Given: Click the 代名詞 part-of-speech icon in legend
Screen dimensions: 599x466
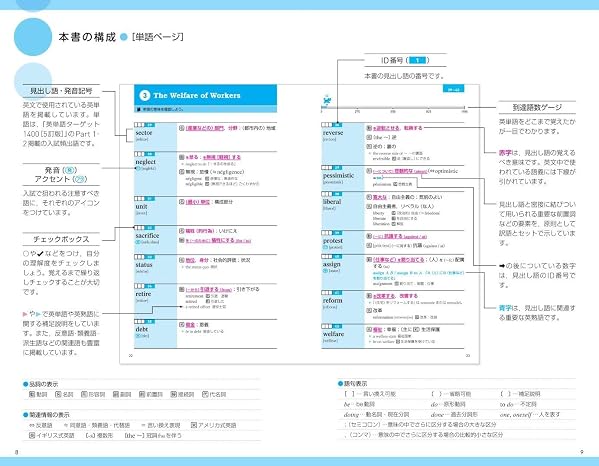Looking at the screenshot, I should [x=205, y=394].
